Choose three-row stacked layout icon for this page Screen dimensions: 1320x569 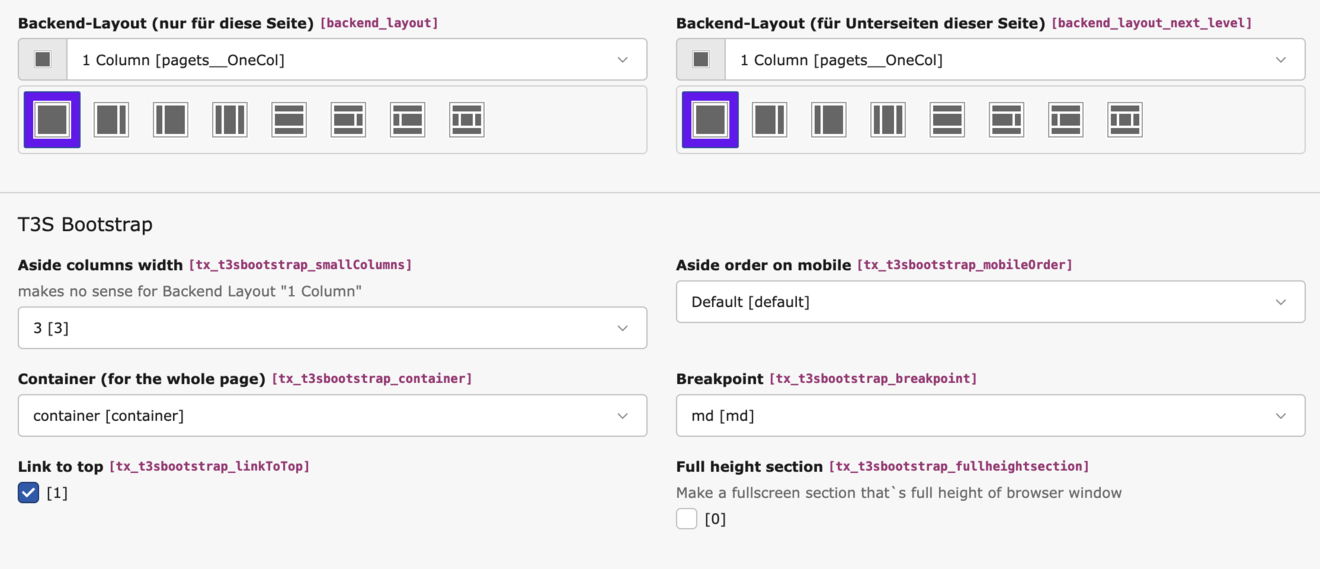tap(289, 120)
